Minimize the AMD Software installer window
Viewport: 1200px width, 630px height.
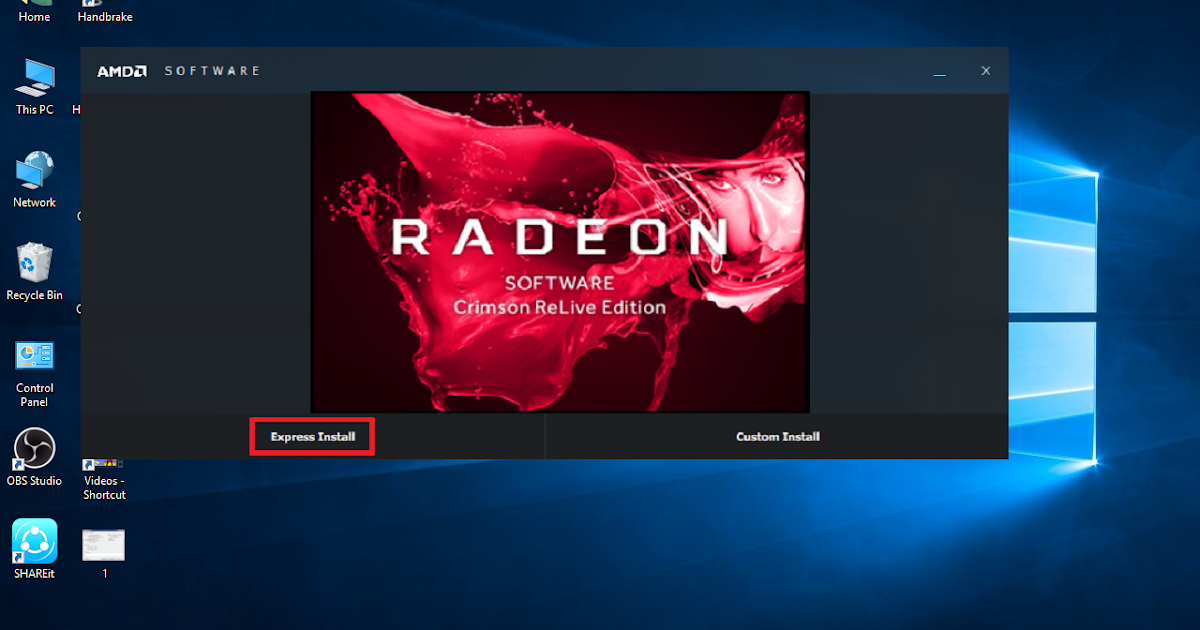938,71
